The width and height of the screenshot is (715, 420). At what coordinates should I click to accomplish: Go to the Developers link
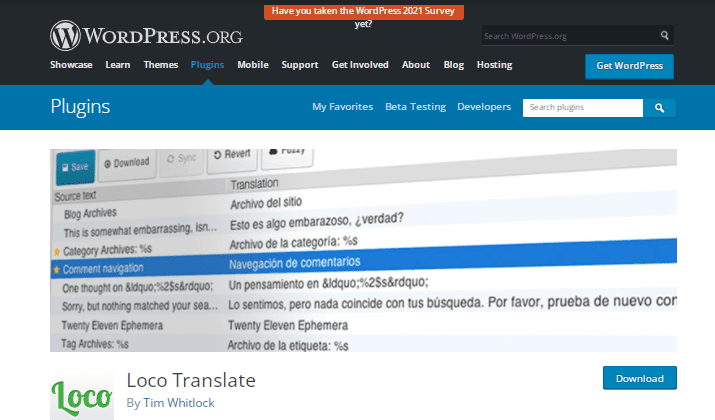point(484,107)
